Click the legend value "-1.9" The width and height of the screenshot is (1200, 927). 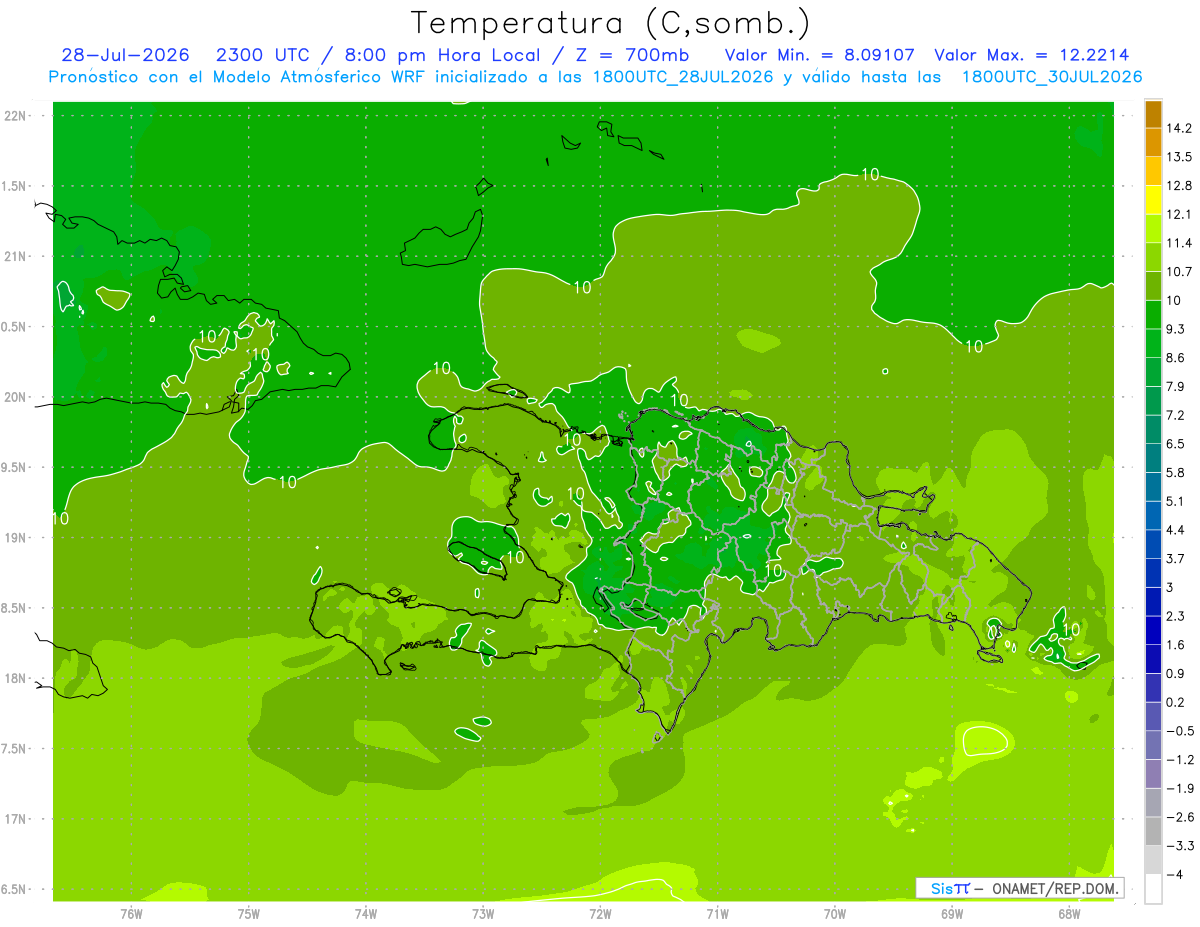point(1180,788)
